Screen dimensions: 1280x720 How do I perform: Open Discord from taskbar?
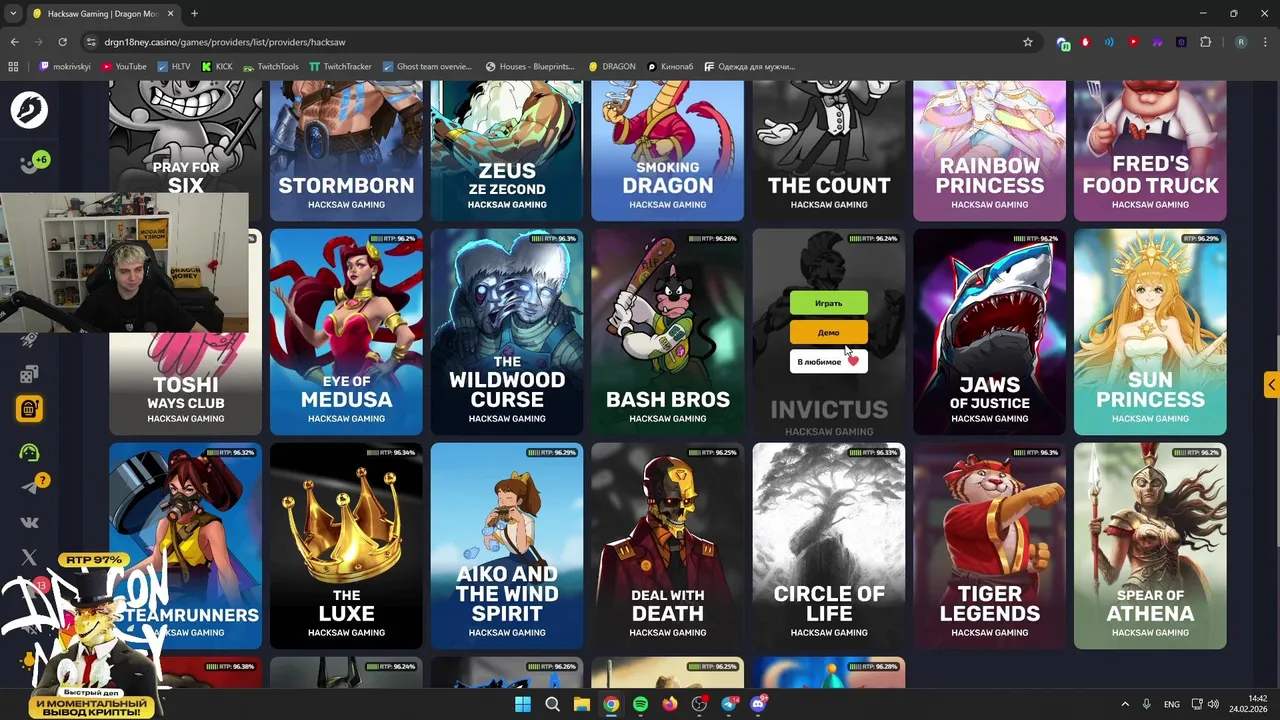[758, 704]
